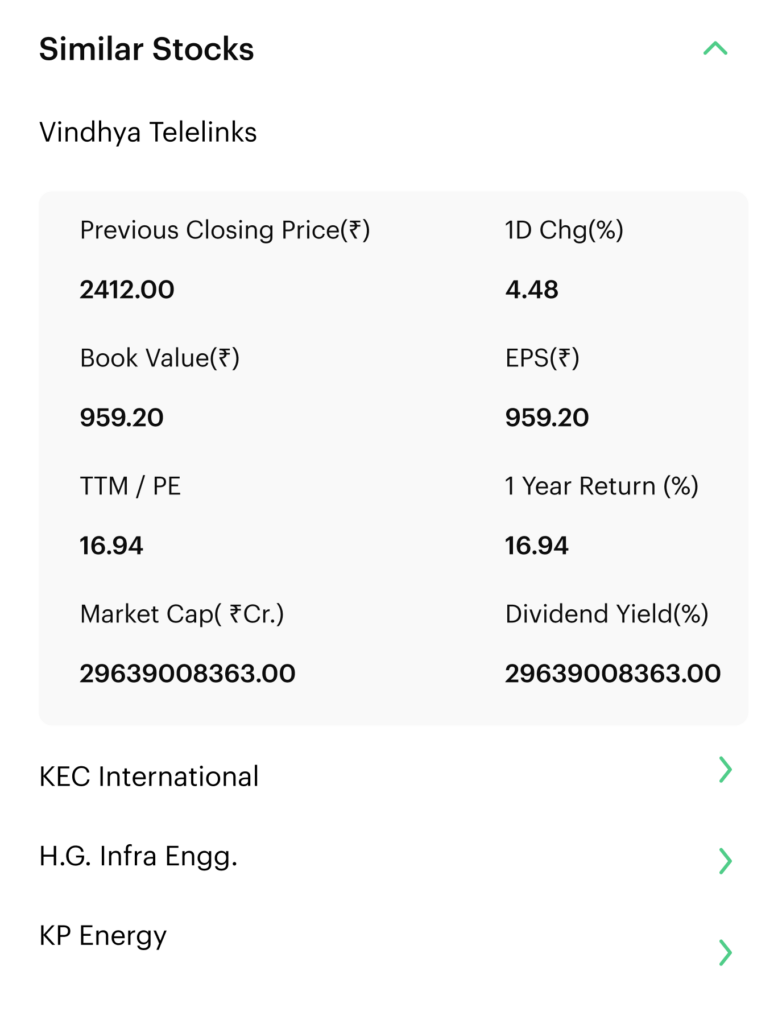Expand the KP Energy chevron arrow
This screenshot has width=778, height=1024.
point(726,952)
